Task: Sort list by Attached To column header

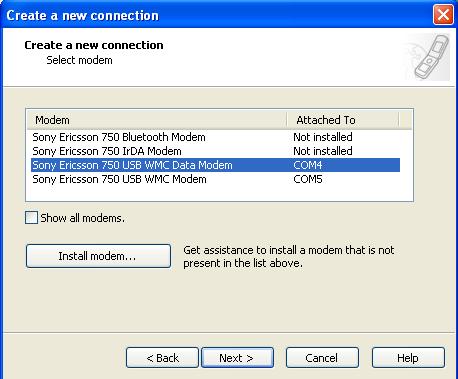Action: 343,120
